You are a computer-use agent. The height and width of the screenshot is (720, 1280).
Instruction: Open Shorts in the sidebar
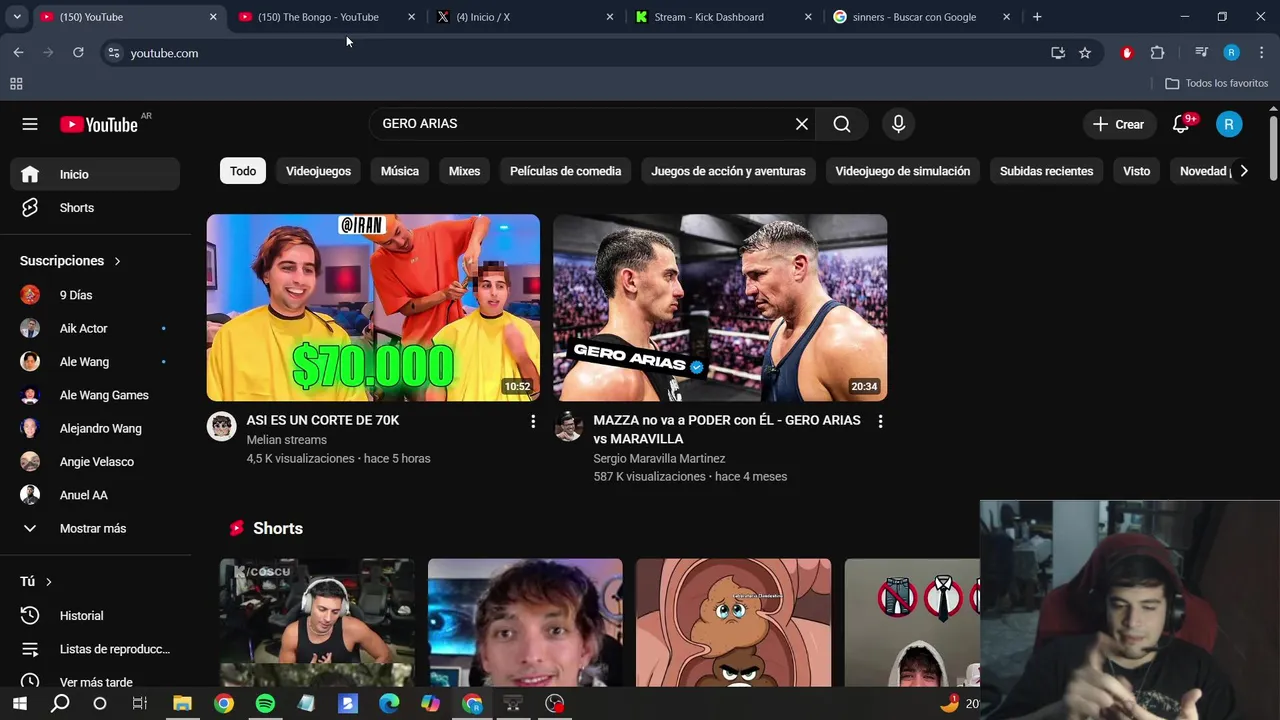96,208
